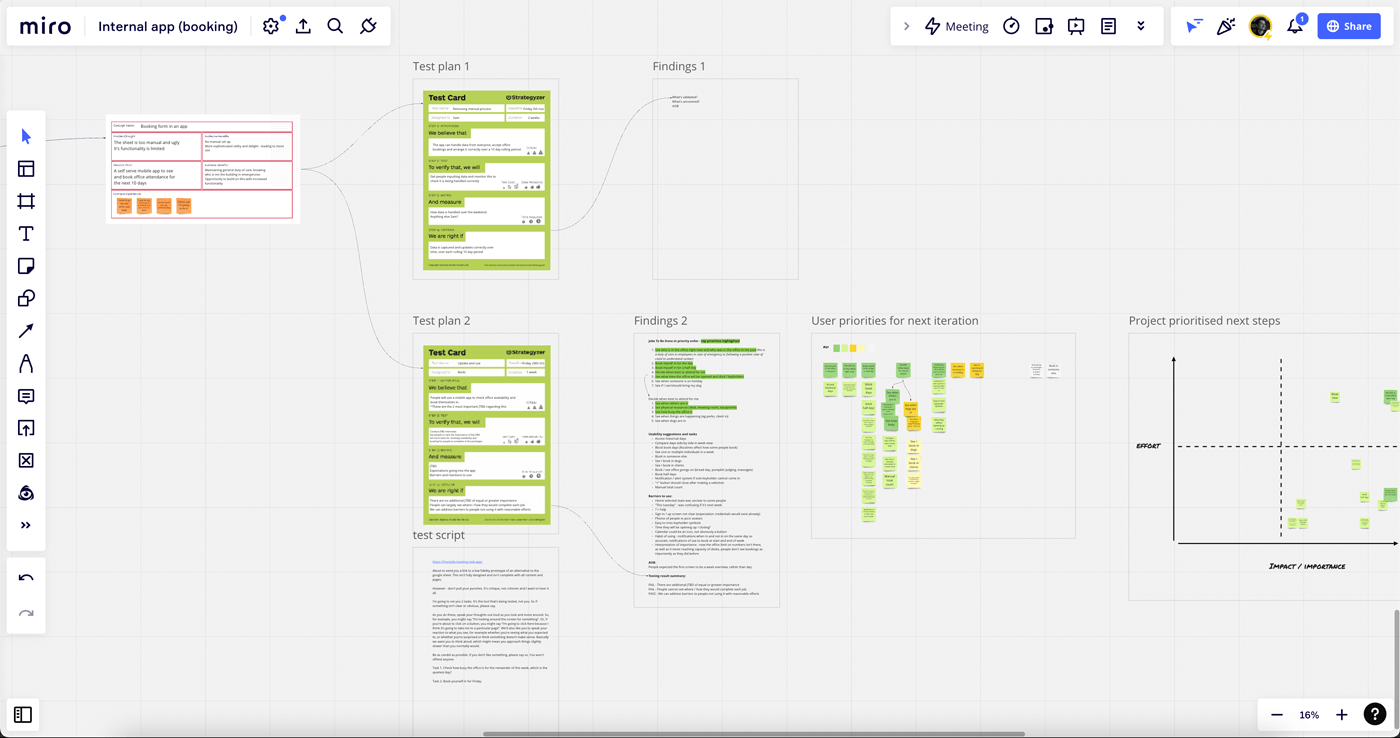Click the EFFORT axis label
Image resolution: width=1400 pixels, height=738 pixels.
(x=1148, y=446)
